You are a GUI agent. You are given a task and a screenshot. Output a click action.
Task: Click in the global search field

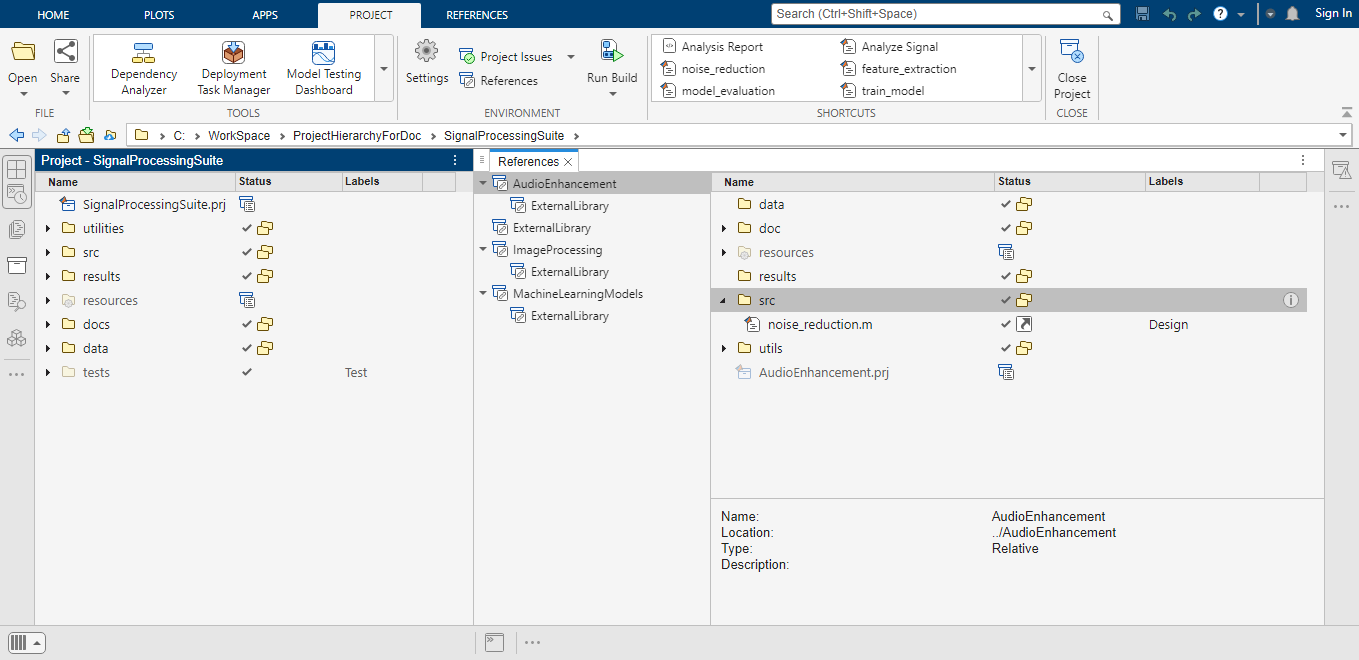(940, 15)
